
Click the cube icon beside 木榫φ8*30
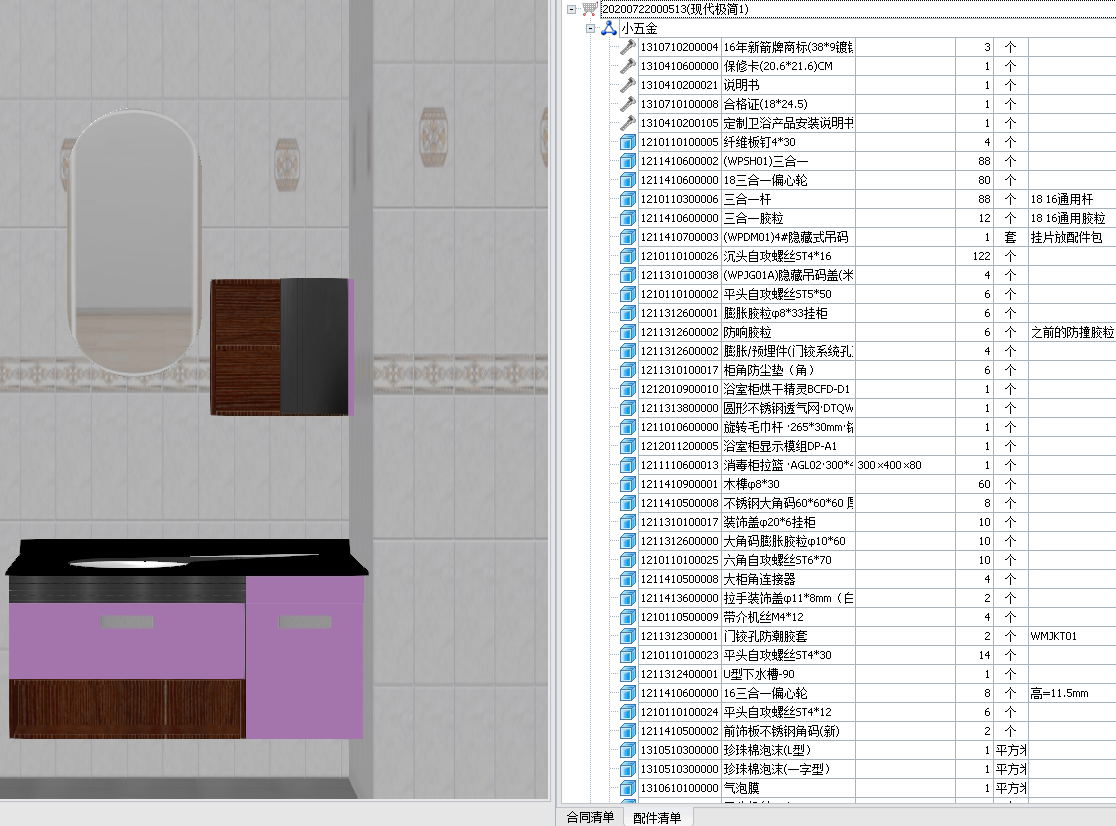coord(627,484)
